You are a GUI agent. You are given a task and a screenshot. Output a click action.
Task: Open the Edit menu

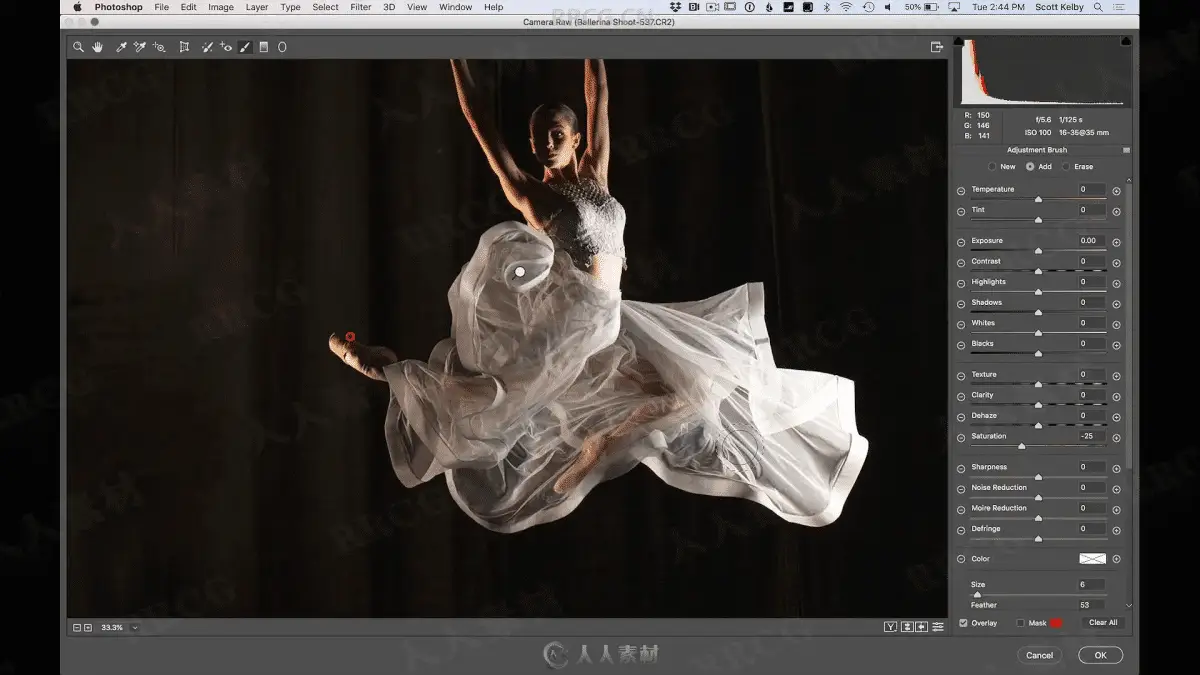[x=188, y=7]
